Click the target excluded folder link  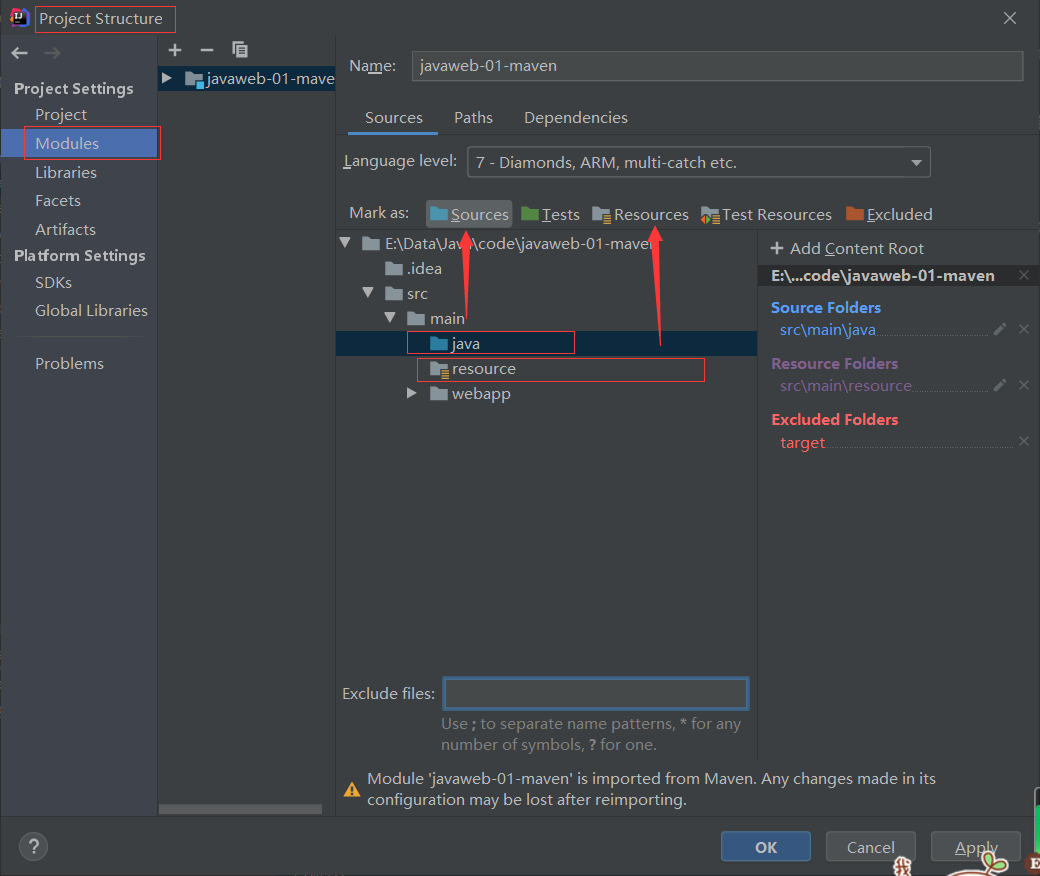click(x=803, y=442)
